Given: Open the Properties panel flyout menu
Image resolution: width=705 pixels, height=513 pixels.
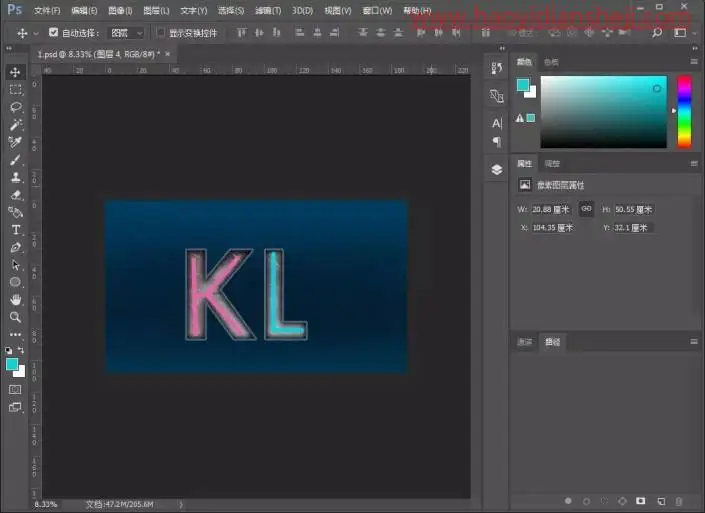Looking at the screenshot, I should 694,164.
